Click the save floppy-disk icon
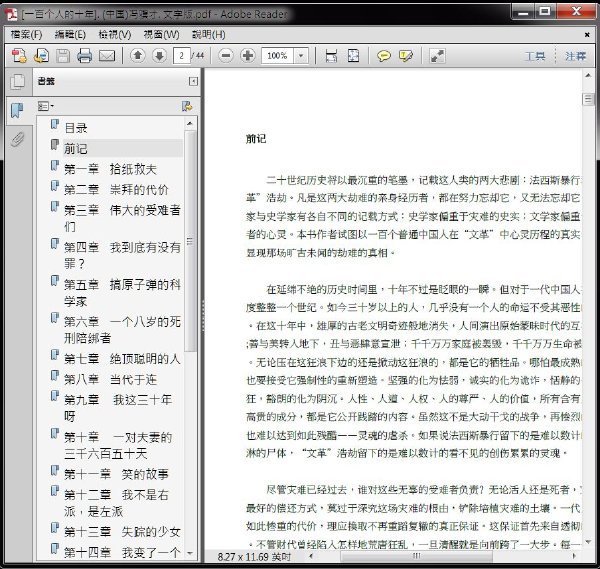This screenshot has height=569, width=600. (x=63, y=56)
